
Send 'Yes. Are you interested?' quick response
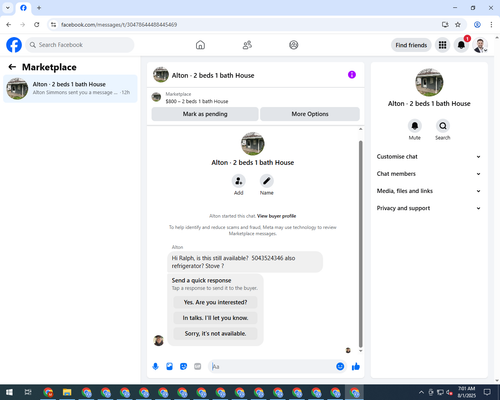[215, 302]
